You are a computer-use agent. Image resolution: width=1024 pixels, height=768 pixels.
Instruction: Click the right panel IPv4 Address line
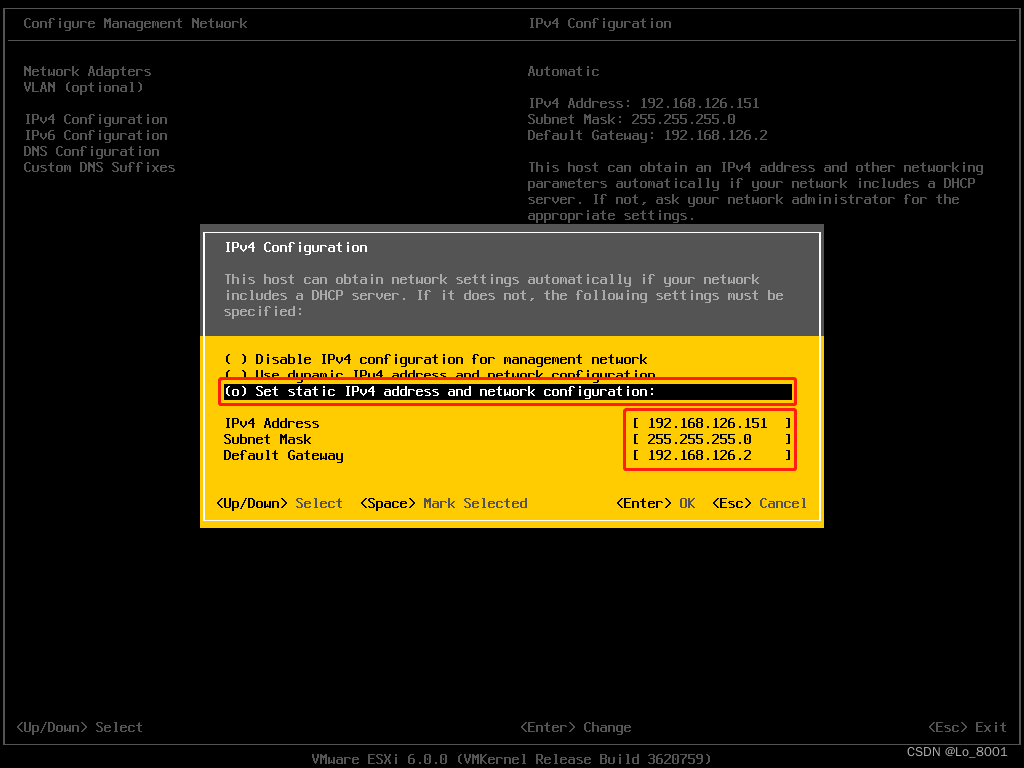643,103
